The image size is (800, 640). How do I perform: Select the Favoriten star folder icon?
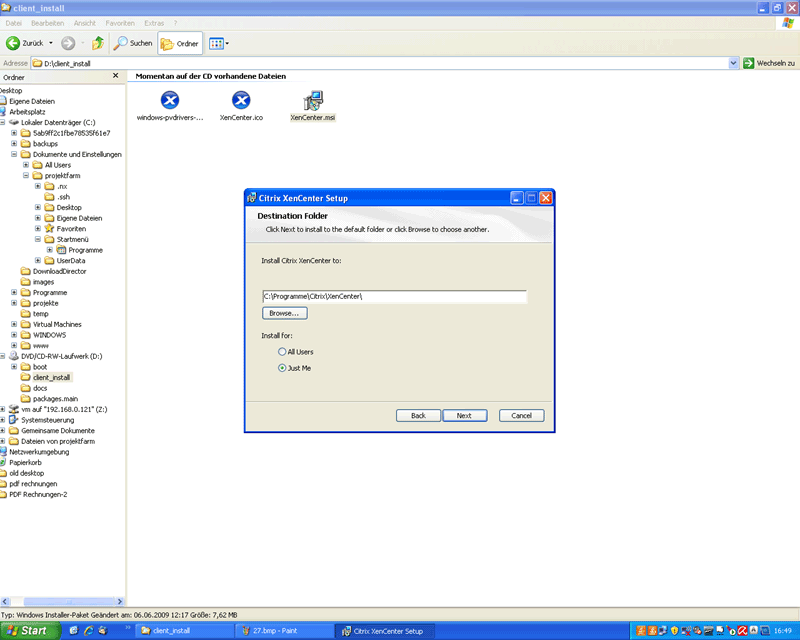click(x=49, y=229)
